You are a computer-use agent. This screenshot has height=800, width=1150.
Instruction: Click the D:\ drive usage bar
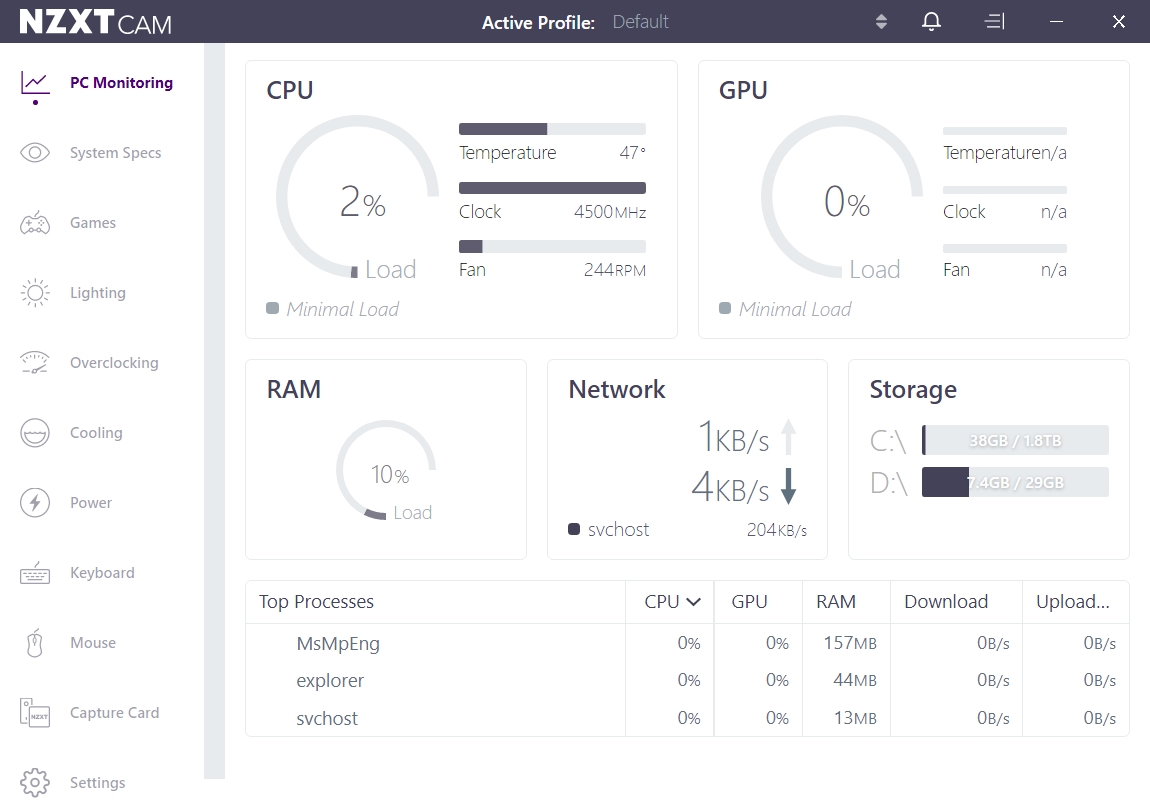click(x=1015, y=482)
